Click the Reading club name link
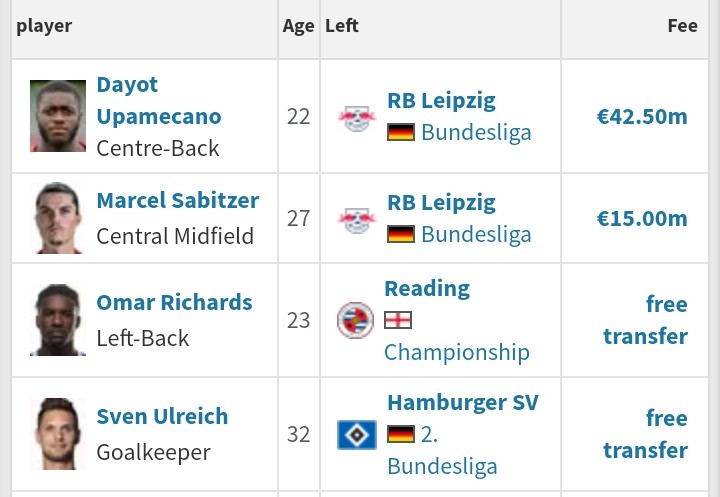Screen dimensions: 720x497 tap(427, 289)
